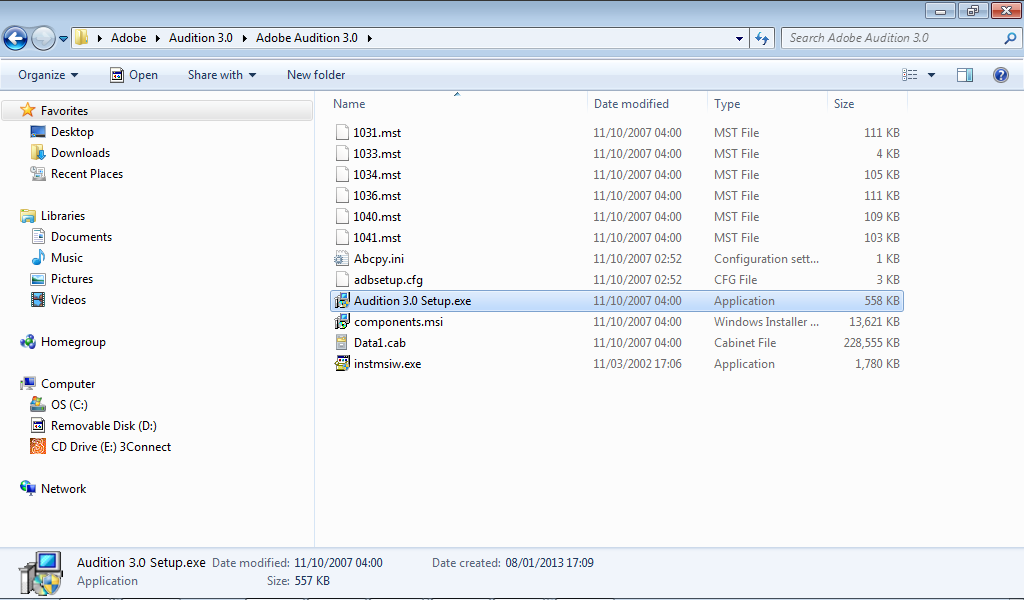Select the 1041.mst file icon

point(342,238)
